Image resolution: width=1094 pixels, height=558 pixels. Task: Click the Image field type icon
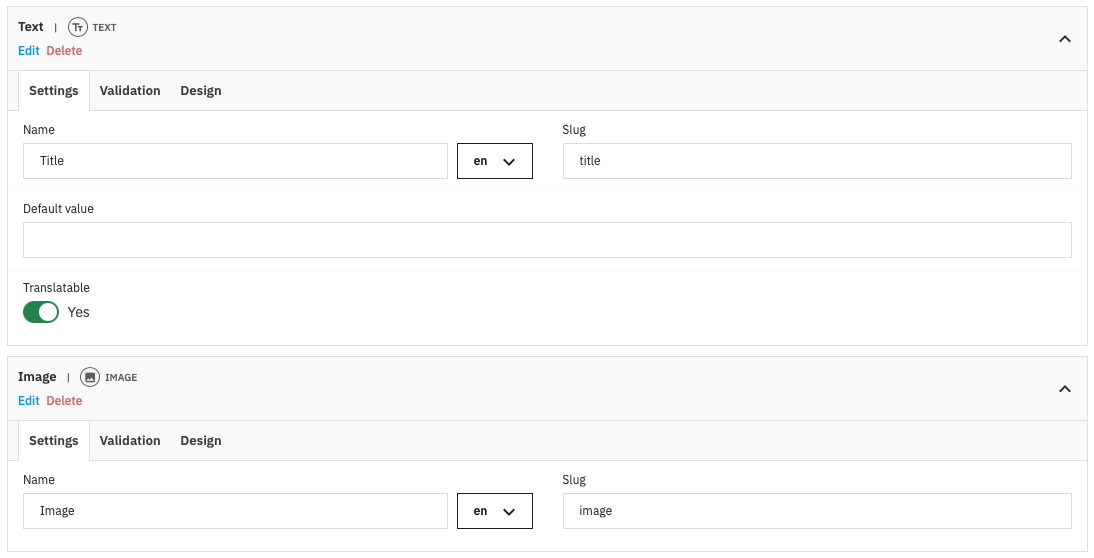tap(90, 377)
